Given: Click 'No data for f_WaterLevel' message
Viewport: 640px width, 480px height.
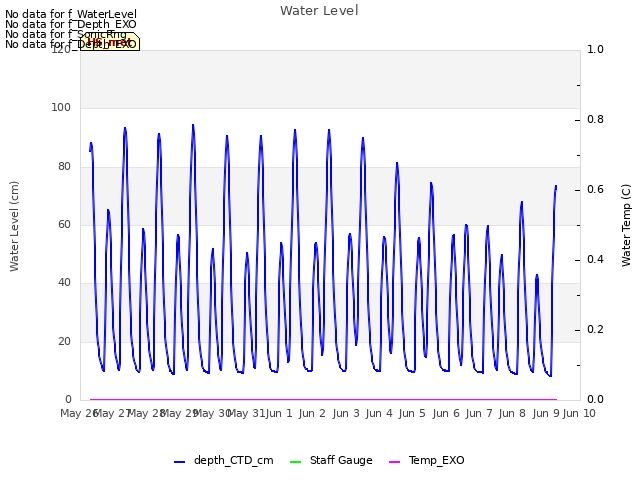Looking at the screenshot, I should 71,14.
